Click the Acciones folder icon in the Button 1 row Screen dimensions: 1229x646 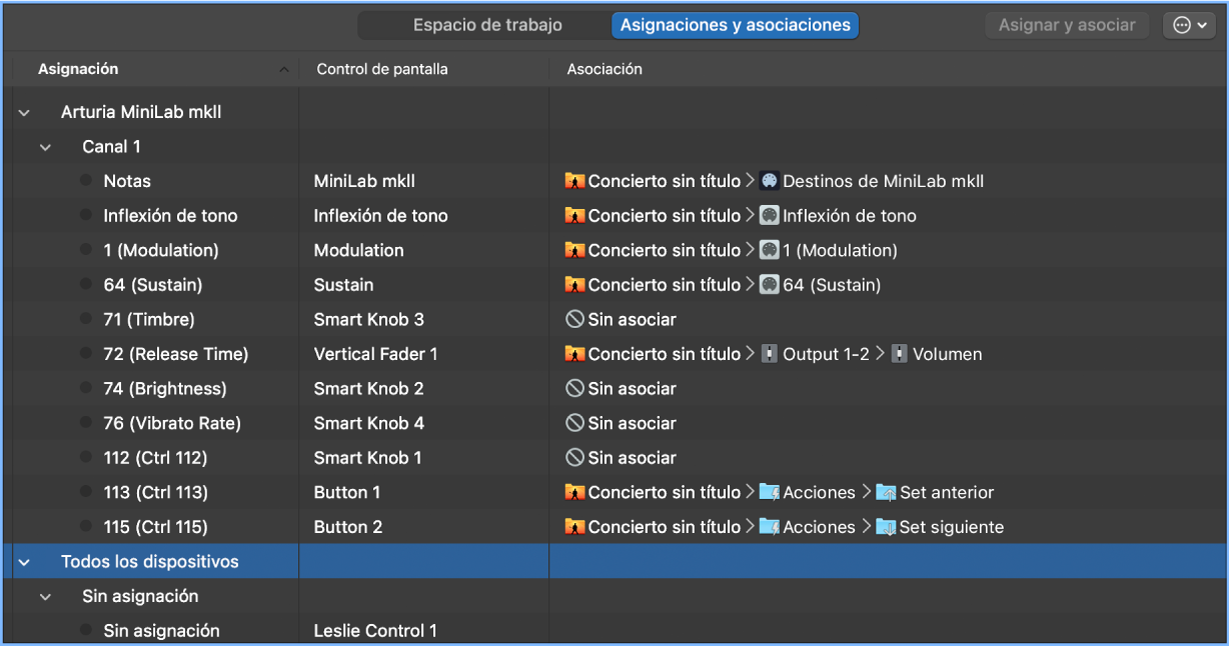point(769,492)
